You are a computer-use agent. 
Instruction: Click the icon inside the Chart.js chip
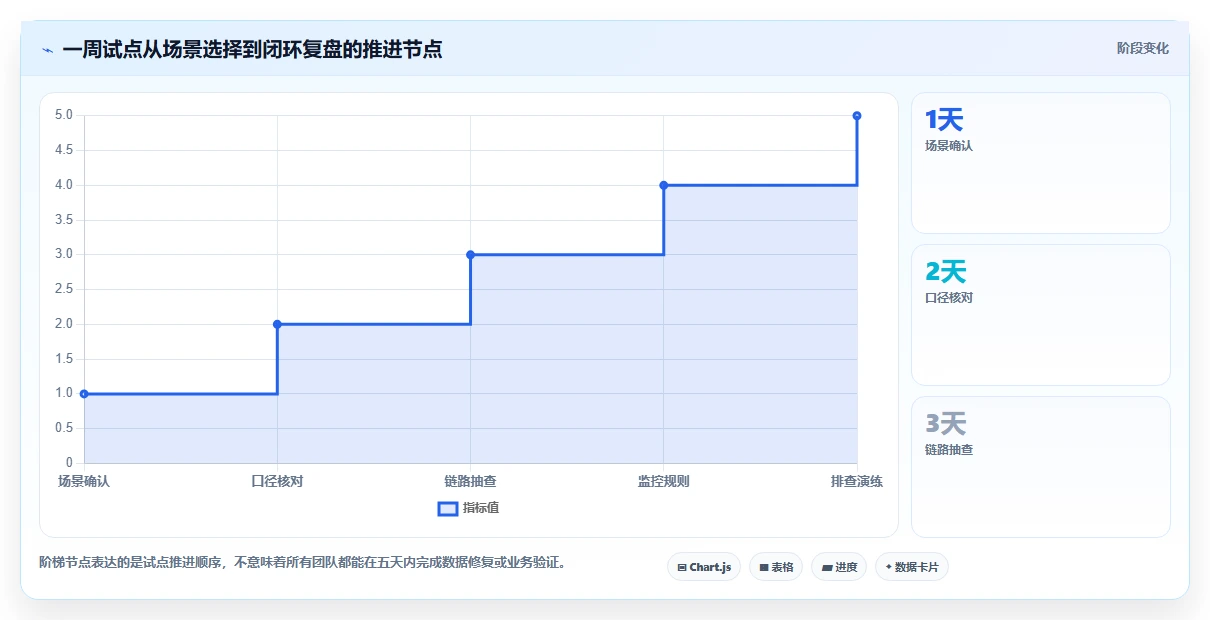[682, 567]
